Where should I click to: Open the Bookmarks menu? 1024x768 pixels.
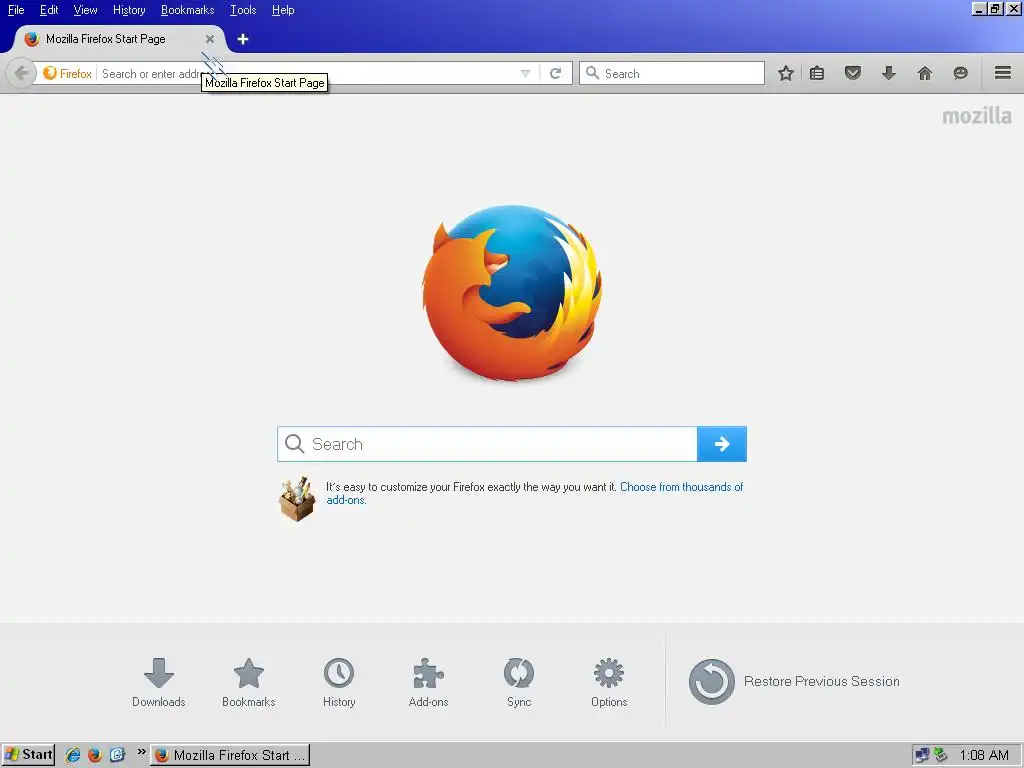[187, 10]
